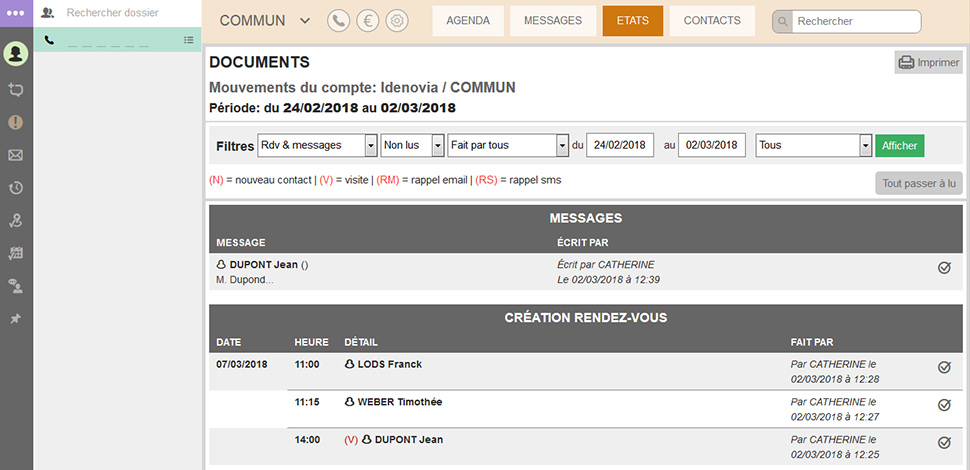Screen dimensions: 970x470
Task: Click the 11:15 time cell
Action: coord(307,402)
